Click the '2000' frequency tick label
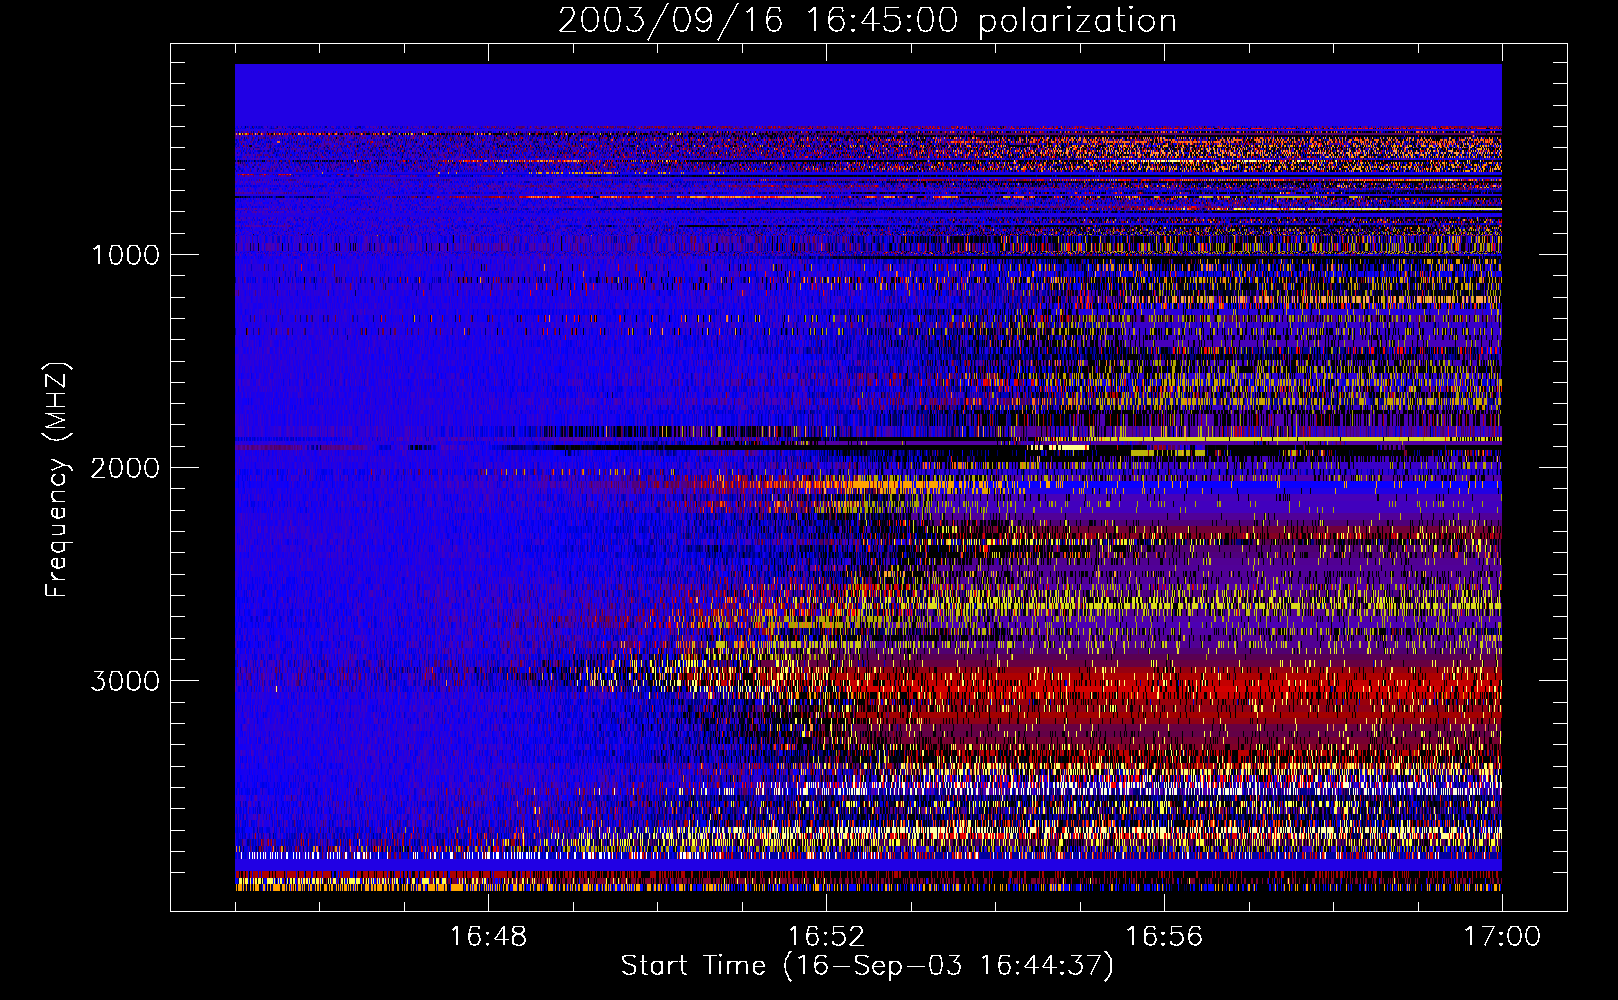Viewport: 1618px width, 1000px height. tap(125, 468)
